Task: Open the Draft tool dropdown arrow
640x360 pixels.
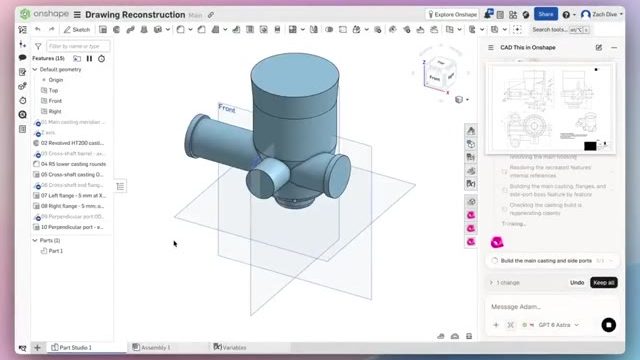Action: pos(225,29)
